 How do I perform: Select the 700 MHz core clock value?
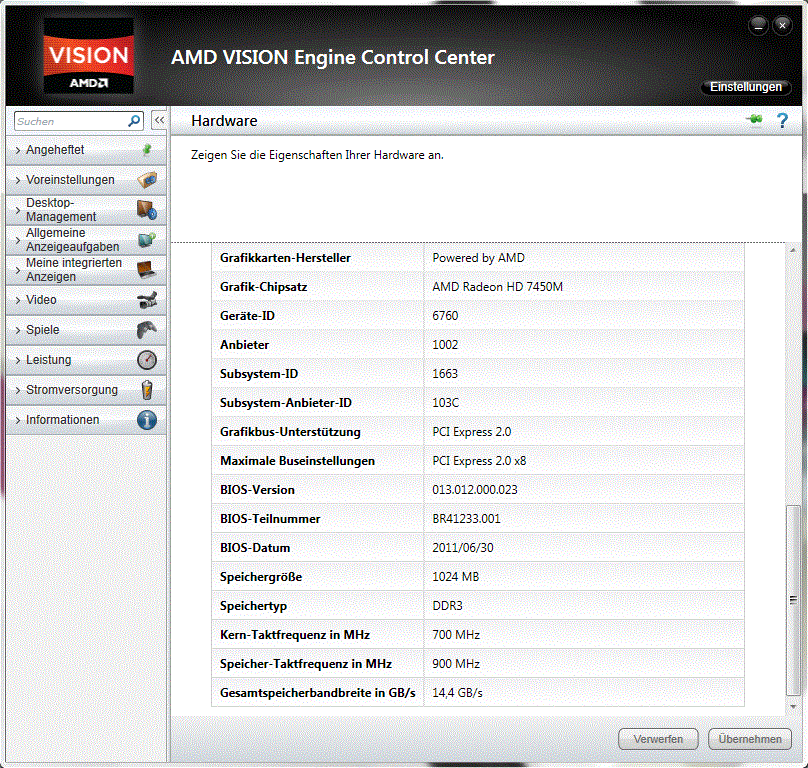(x=456, y=635)
